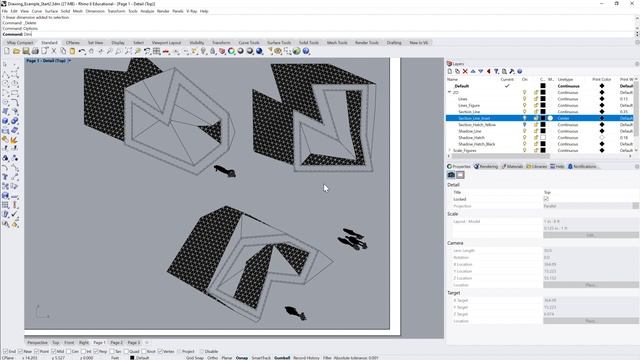Screen dimensions: 640x360
Task: Toggle Ortho in the status bar
Action: pyautogui.click(x=212, y=358)
